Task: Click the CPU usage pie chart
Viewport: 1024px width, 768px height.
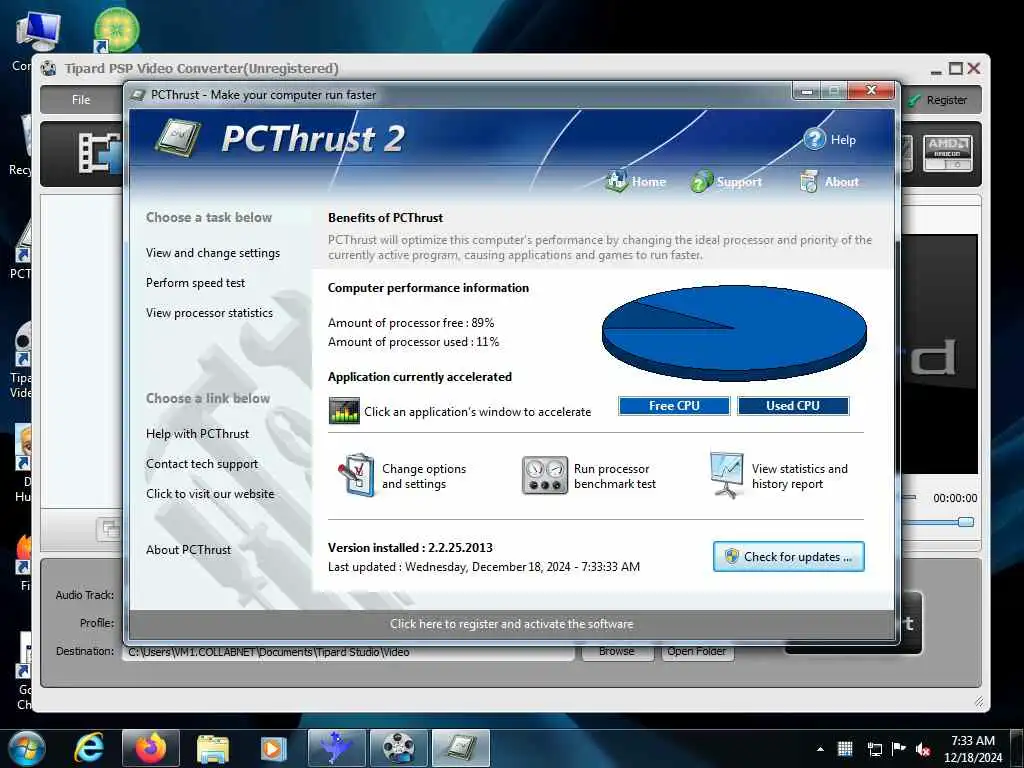Action: tap(734, 332)
